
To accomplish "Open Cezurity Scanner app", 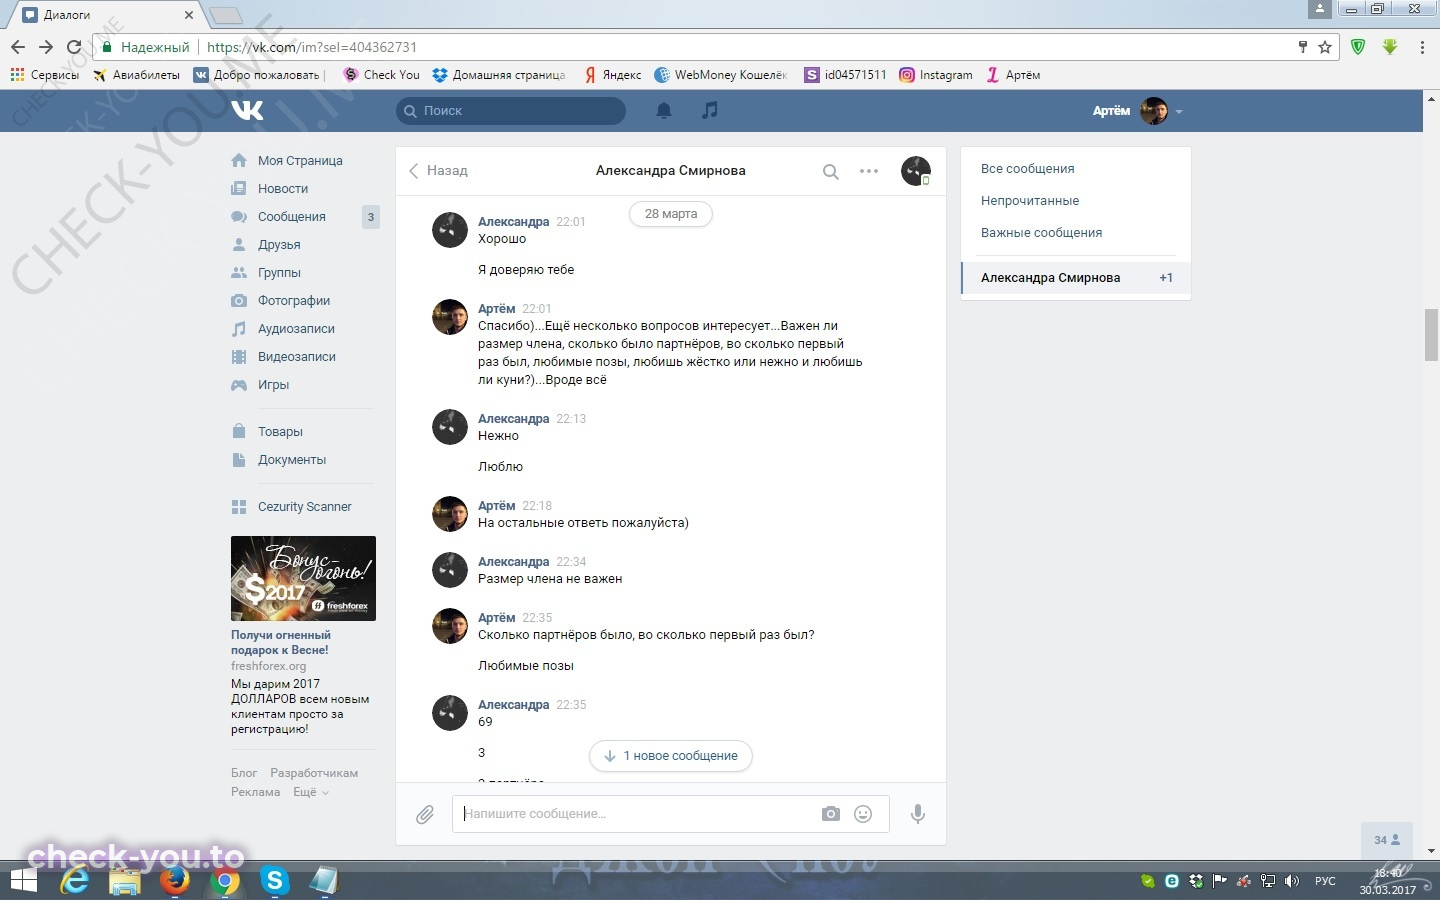I will click(x=304, y=507).
